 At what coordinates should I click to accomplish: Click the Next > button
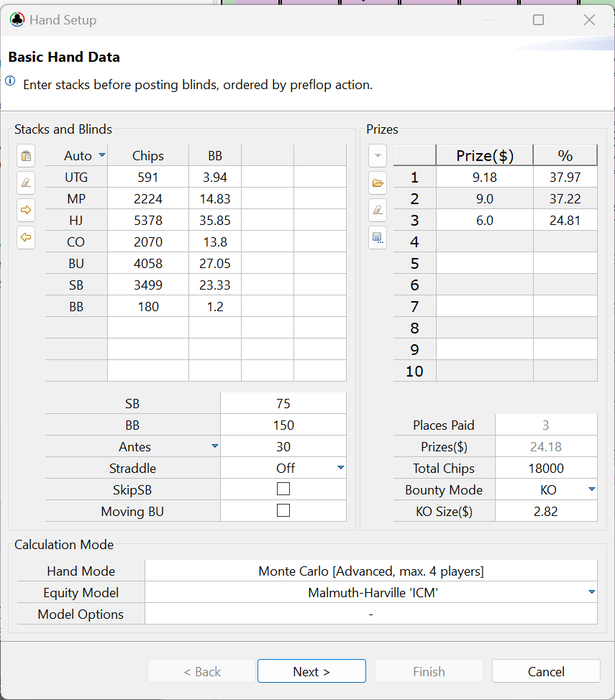pos(312,671)
